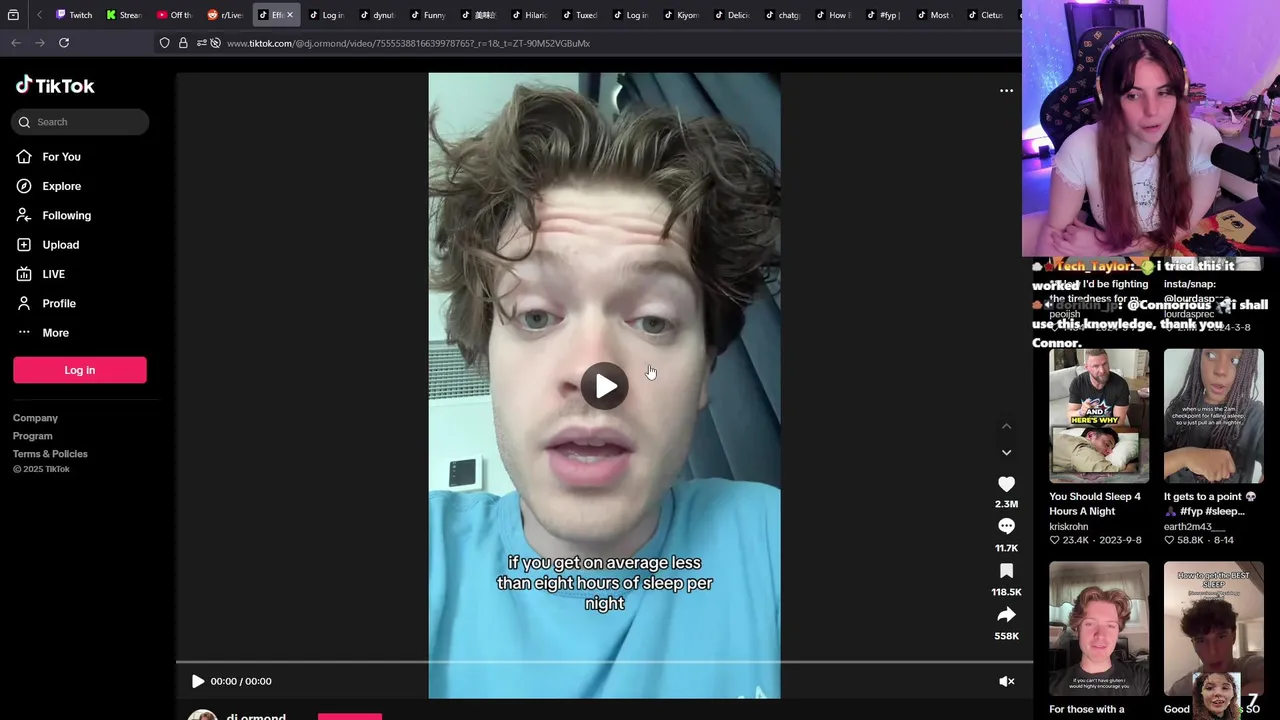Open 'You Should Sleep 4 Hours A Night' thumbnail
The image size is (1280, 720).
click(x=1099, y=415)
